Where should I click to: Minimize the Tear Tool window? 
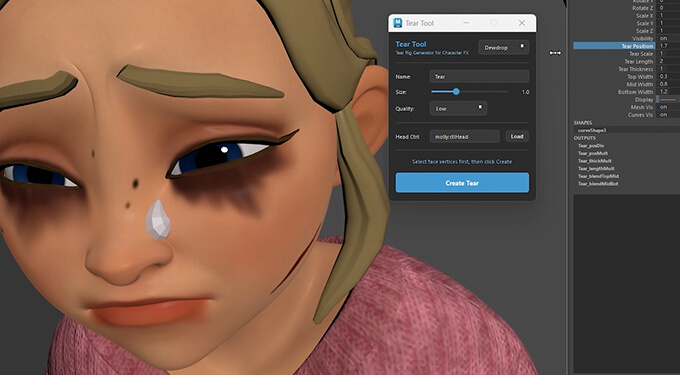click(466, 23)
